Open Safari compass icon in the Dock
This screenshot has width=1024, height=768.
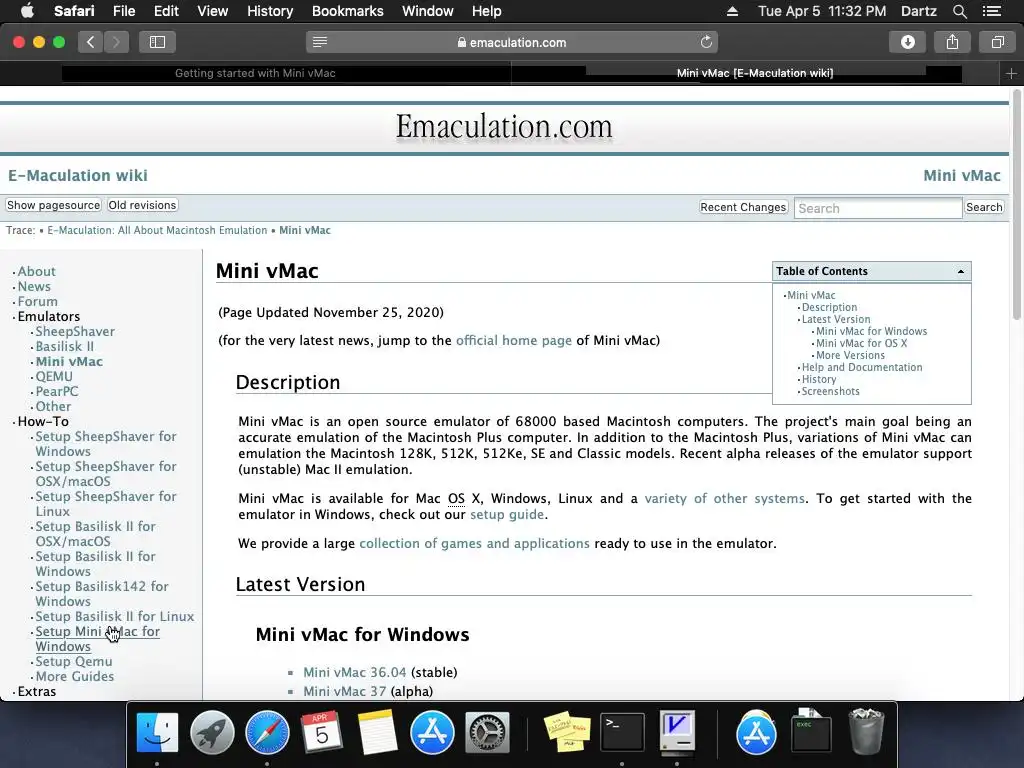coord(267,733)
